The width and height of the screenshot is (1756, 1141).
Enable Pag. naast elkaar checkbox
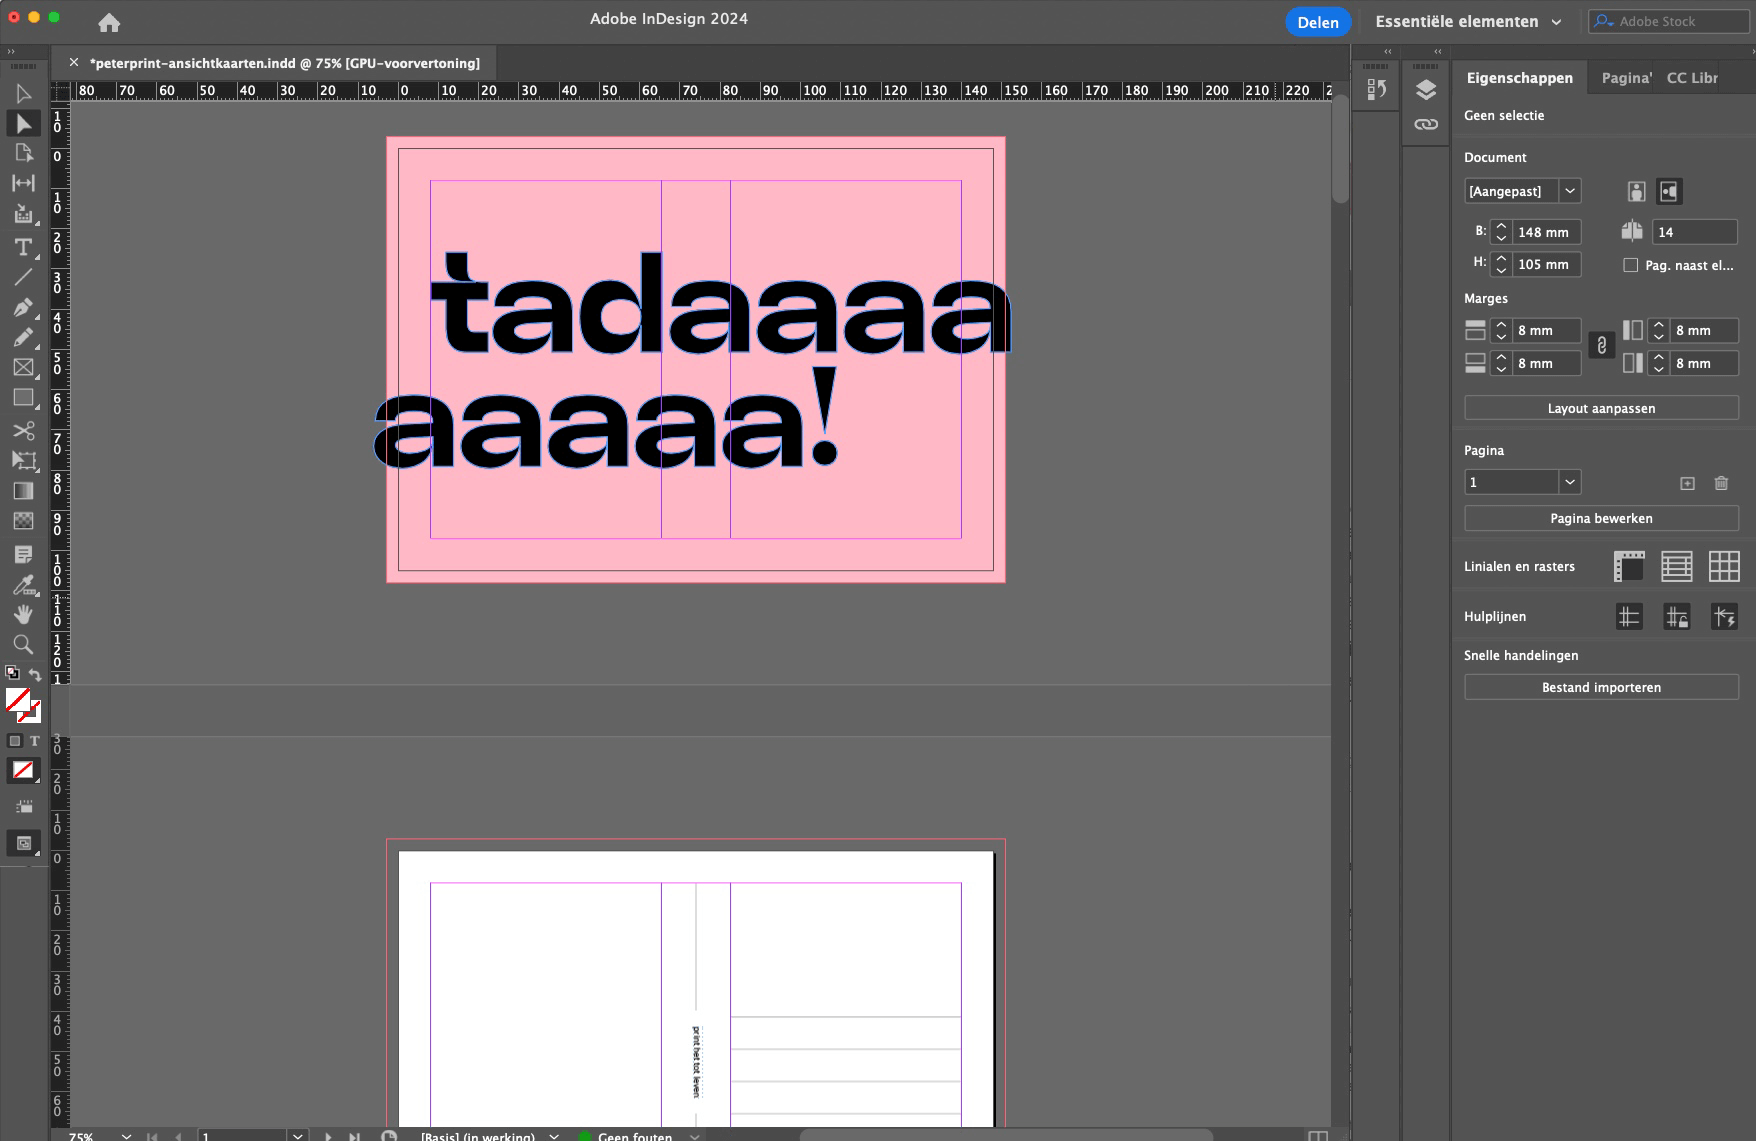tap(1632, 265)
